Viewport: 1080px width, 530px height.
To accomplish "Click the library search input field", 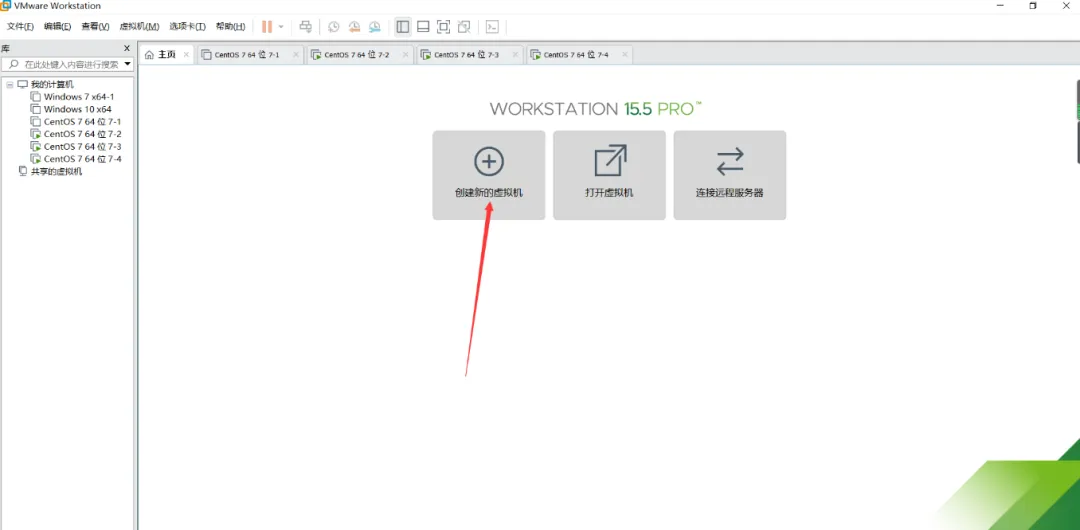I will (x=68, y=64).
